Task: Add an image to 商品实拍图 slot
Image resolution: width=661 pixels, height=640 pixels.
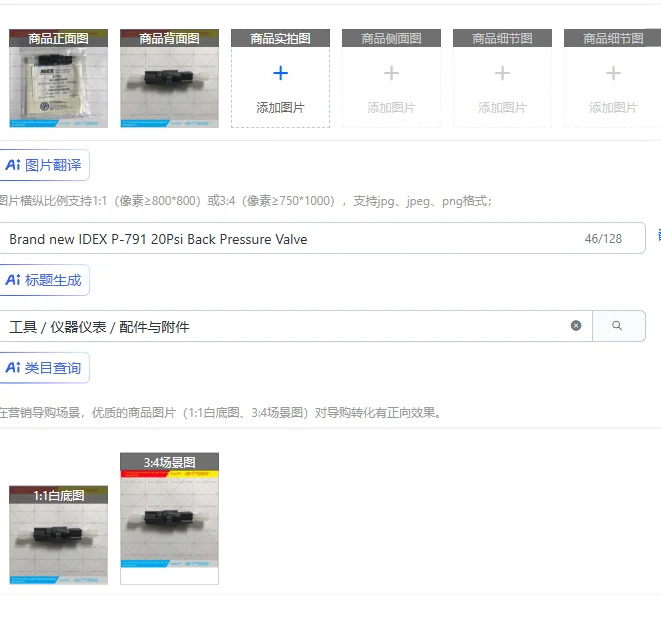Action: click(280, 78)
